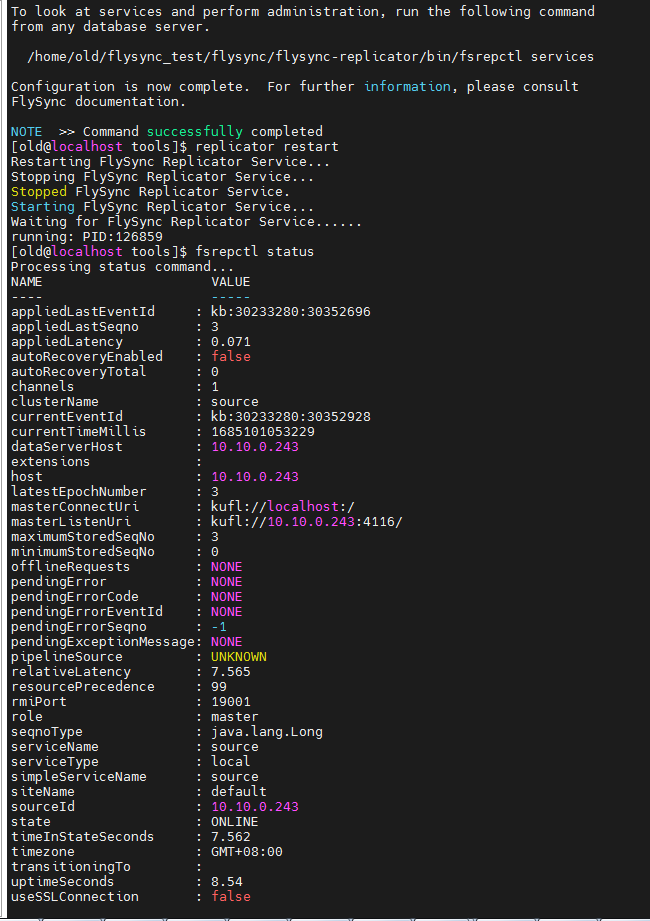Click the word "information" in the configuration message
The image size is (650, 921).
(407, 87)
